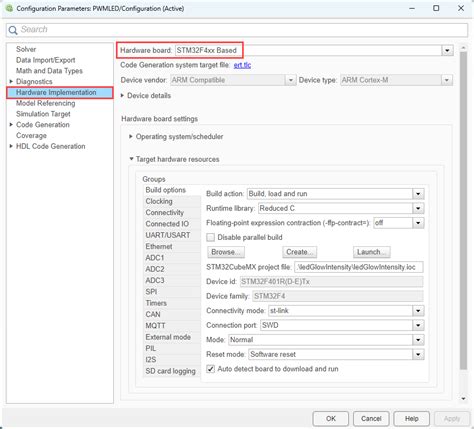Screen dimensions: 474x429
Task: Select the Timers group
Action: 156,303
